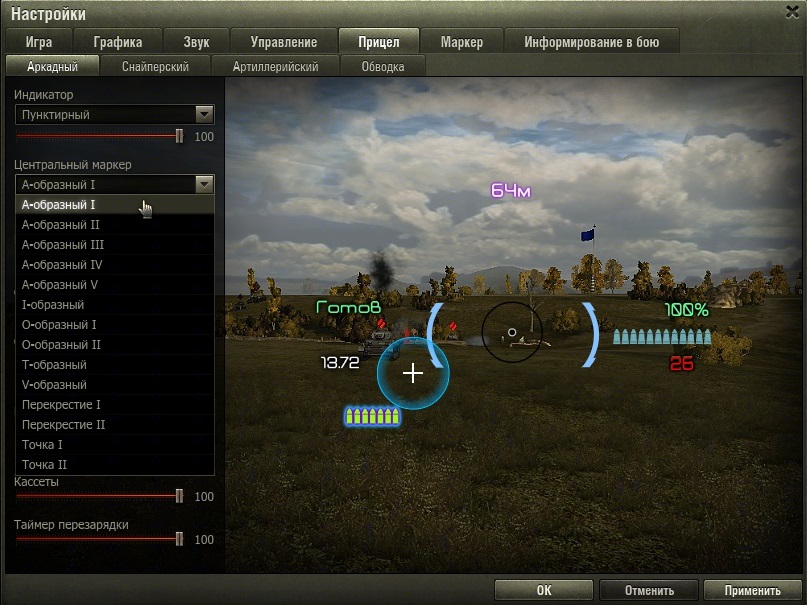Choose А-образный II marker option
This screenshot has width=807, height=605.
click(x=115, y=225)
